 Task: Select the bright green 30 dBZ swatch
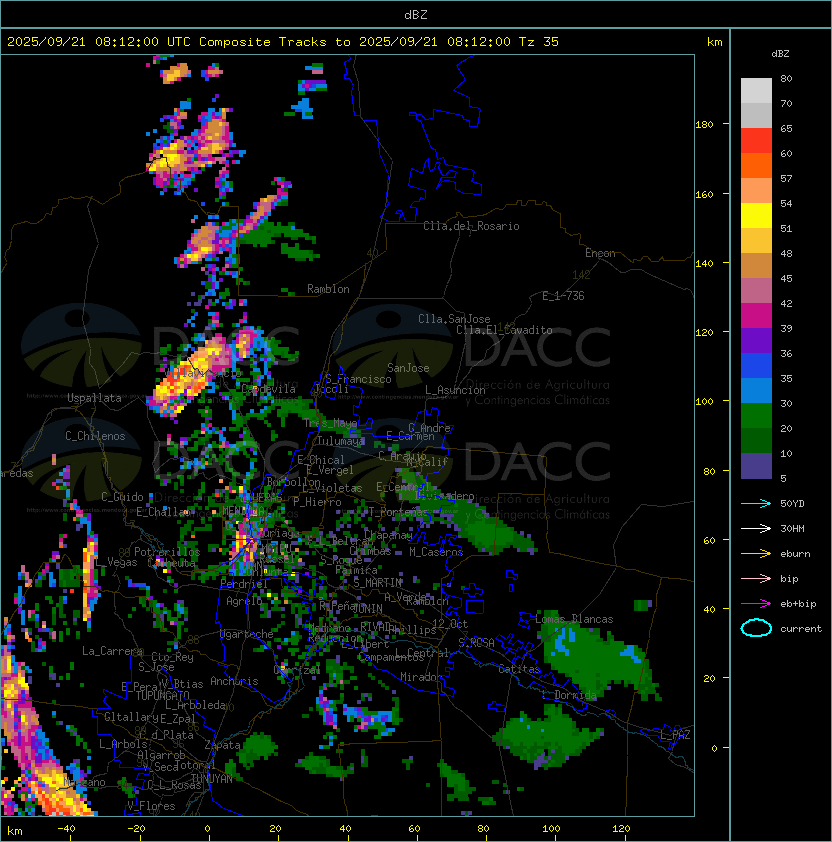point(756,416)
